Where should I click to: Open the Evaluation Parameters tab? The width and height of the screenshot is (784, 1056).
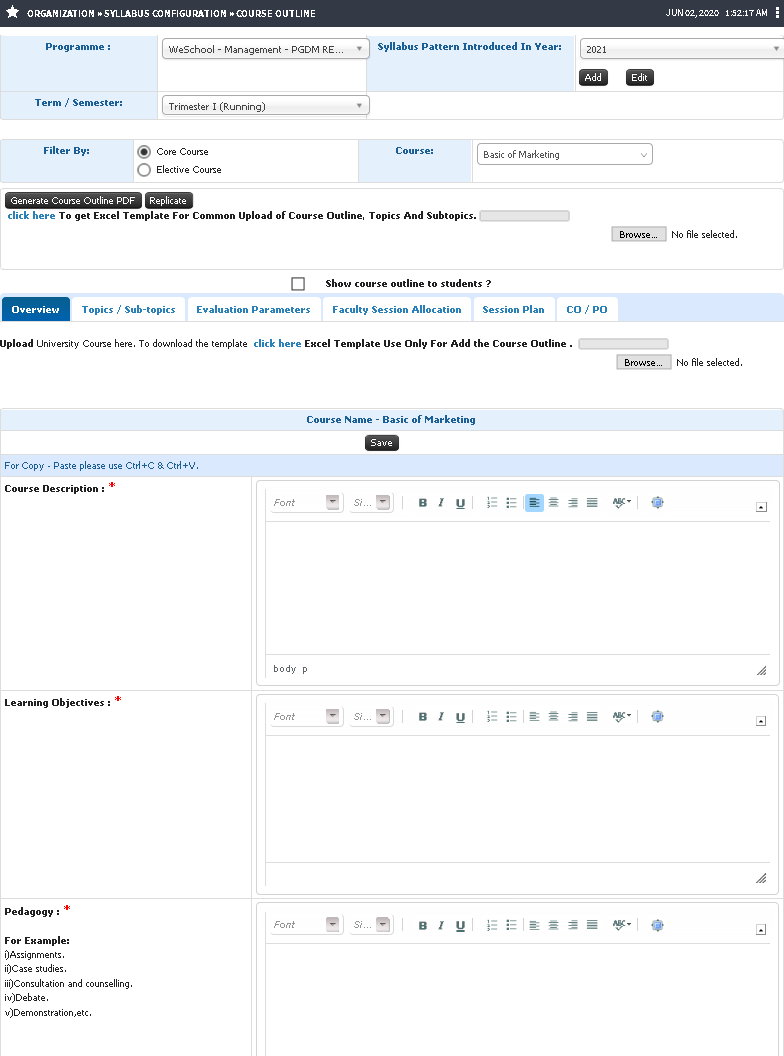pyautogui.click(x=253, y=309)
